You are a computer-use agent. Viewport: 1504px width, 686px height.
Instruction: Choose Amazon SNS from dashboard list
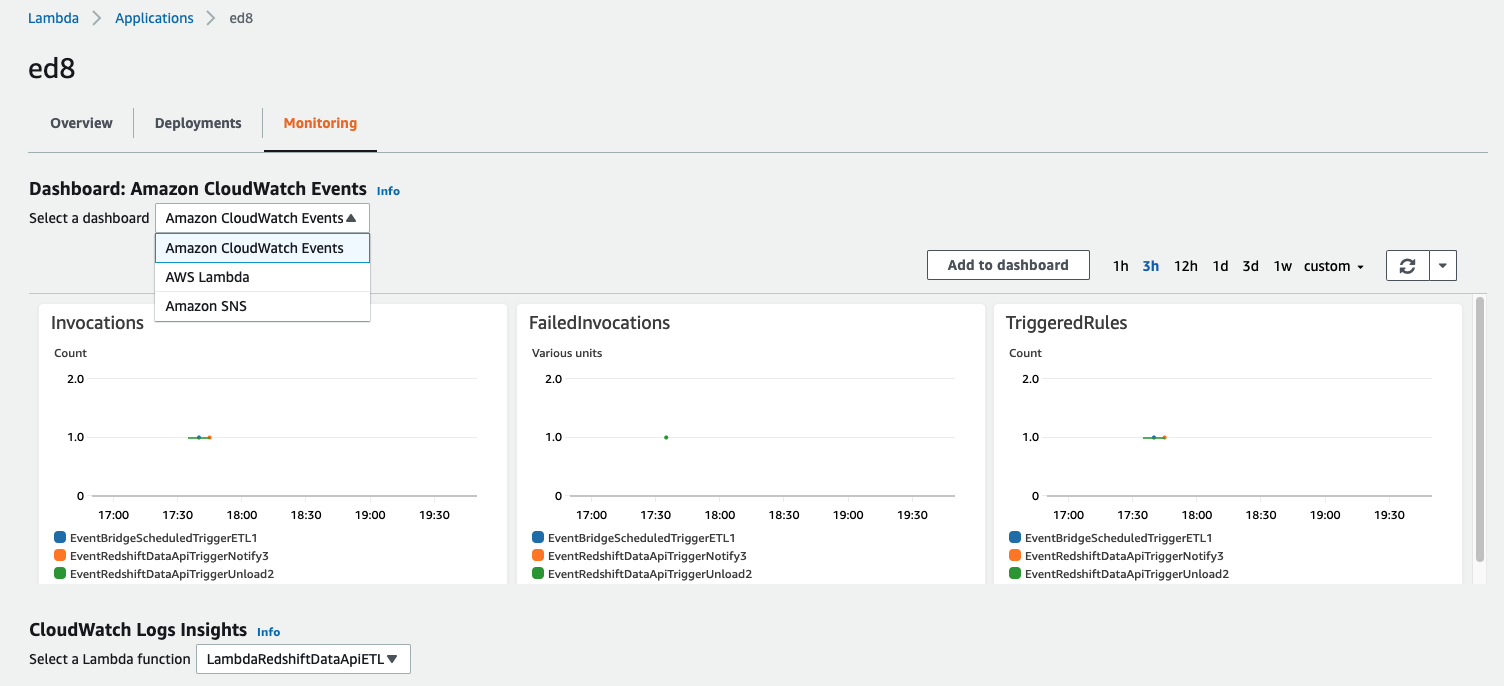(x=263, y=306)
